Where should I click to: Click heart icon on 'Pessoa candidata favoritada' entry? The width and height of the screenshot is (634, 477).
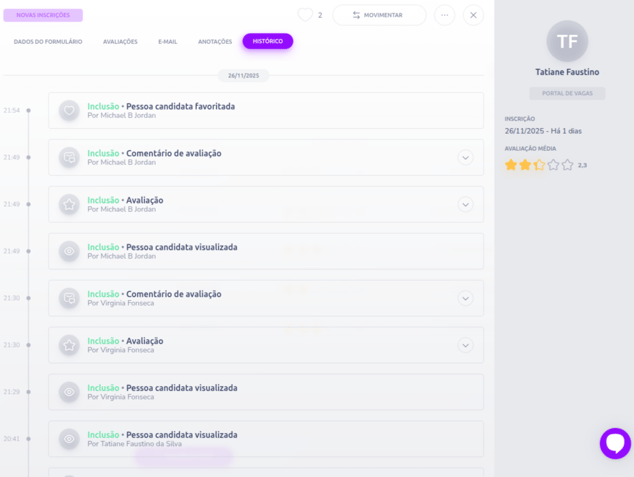69,111
